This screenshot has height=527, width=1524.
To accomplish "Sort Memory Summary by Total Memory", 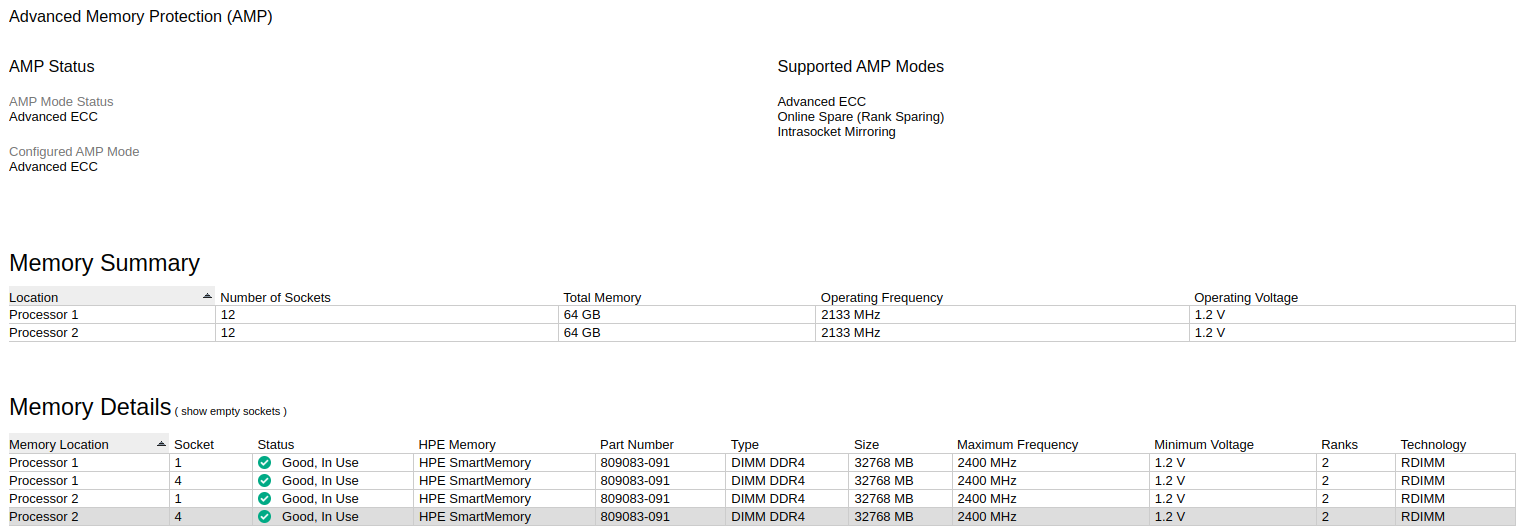I will (x=602, y=297).
